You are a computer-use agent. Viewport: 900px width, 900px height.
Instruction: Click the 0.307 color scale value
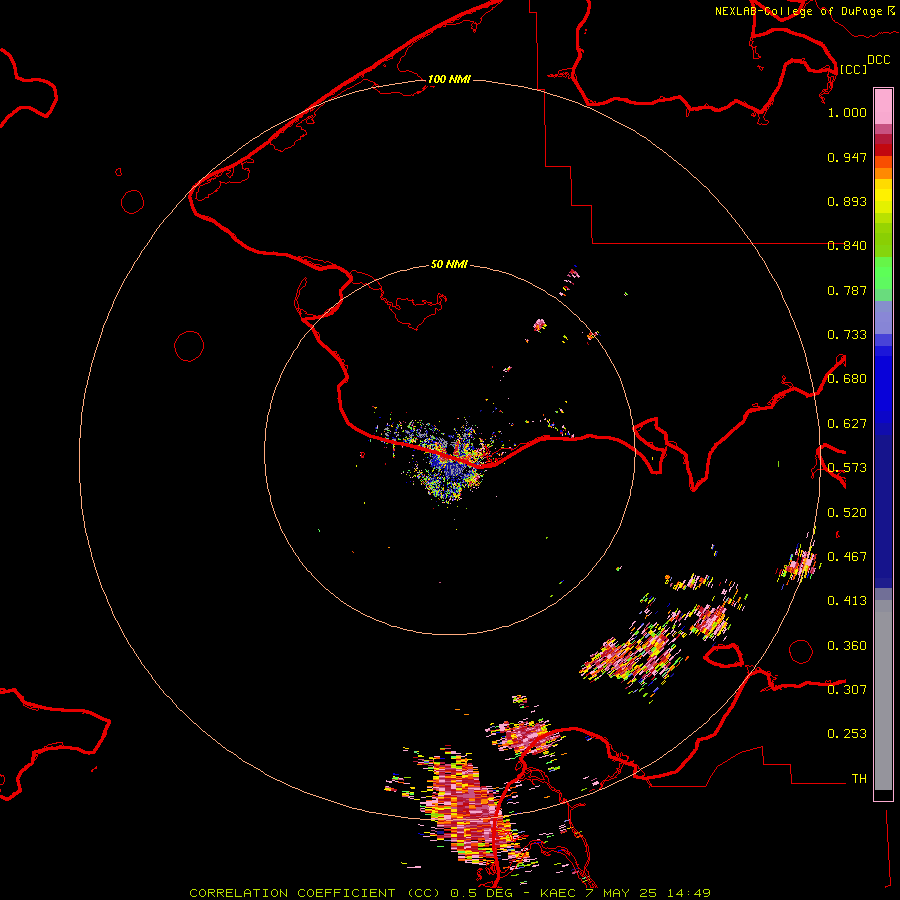tap(847, 690)
